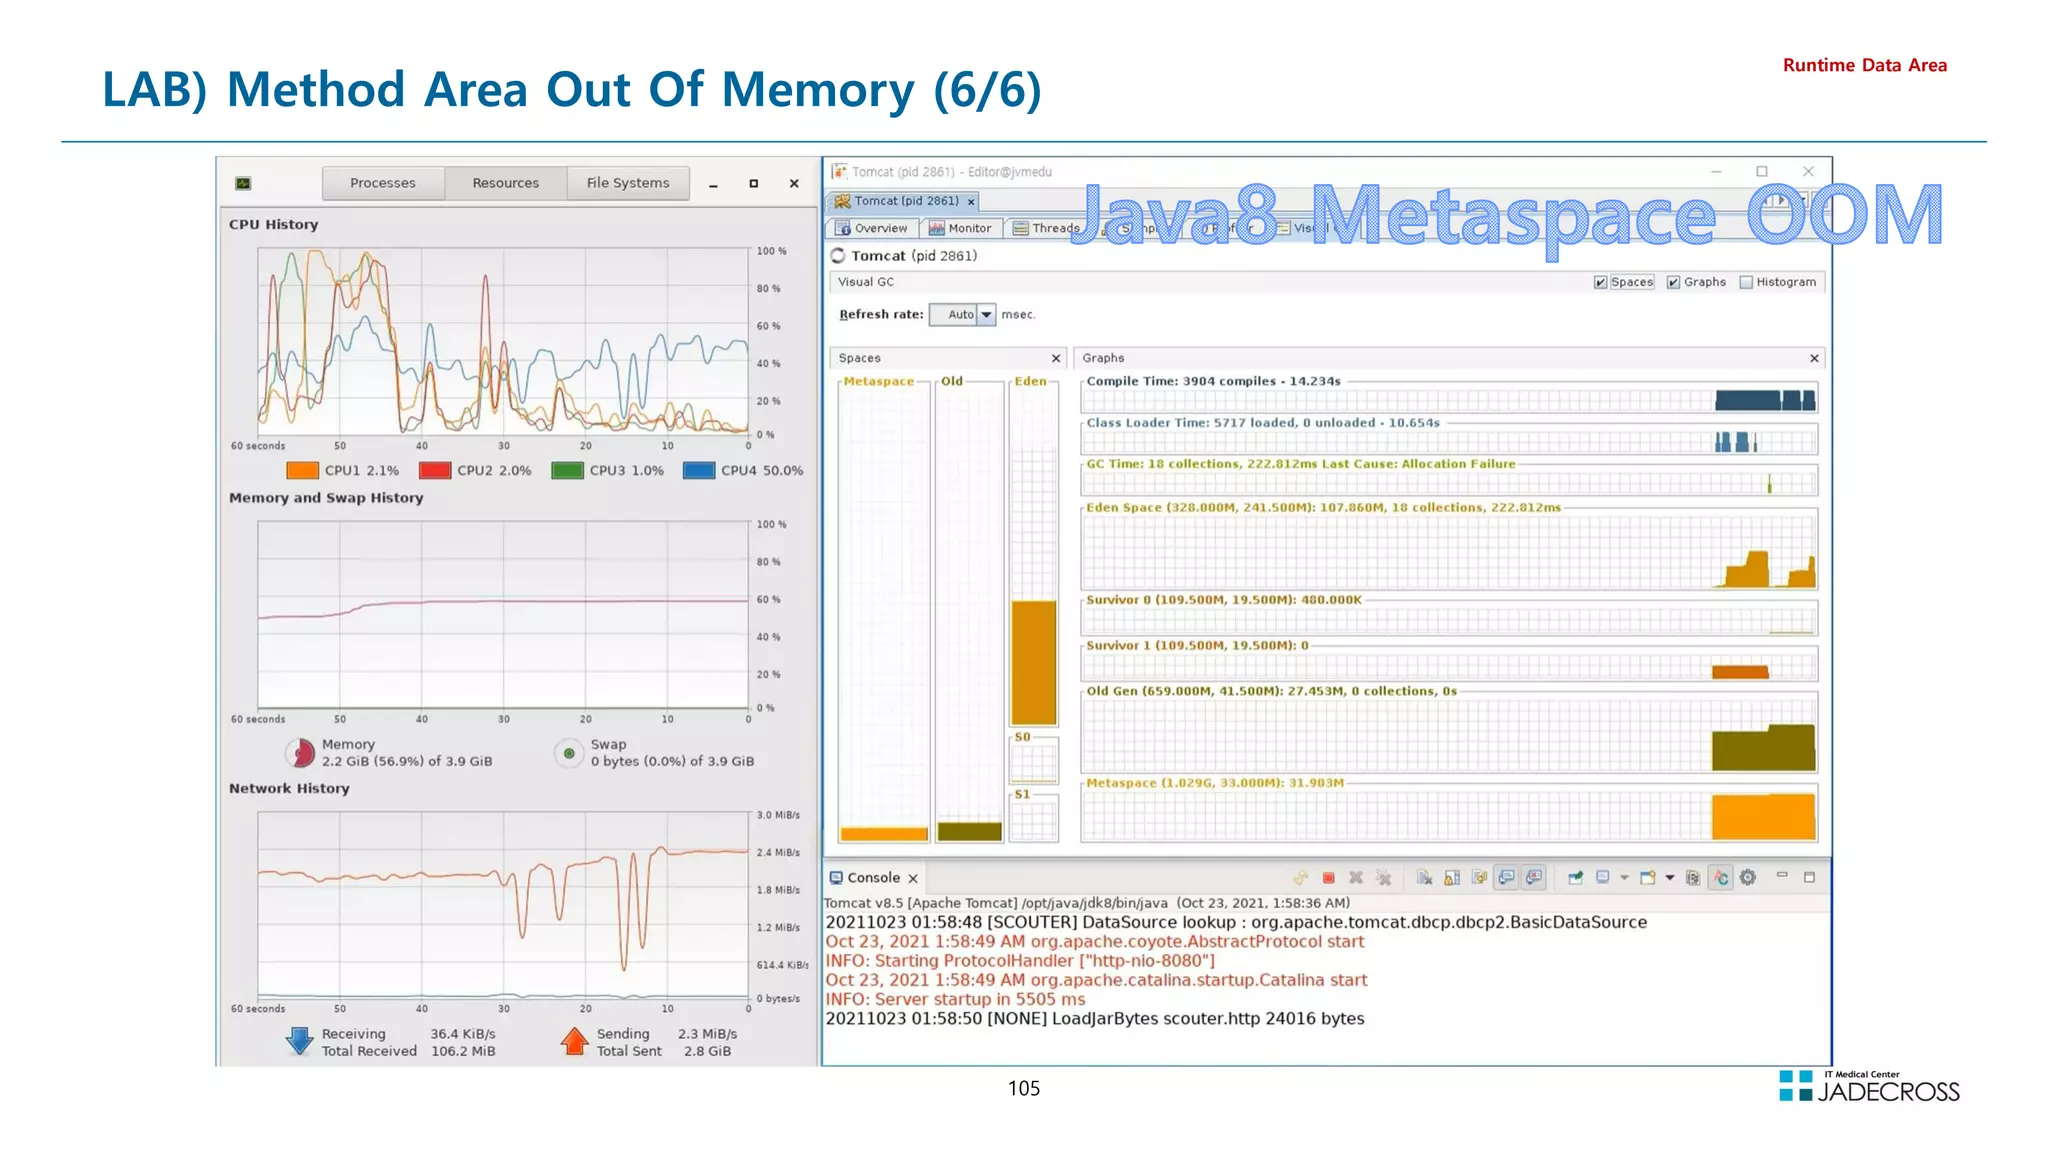Open the Open Console dropdown arrow
Image resolution: width=2048 pixels, height=1152 pixels.
[1669, 878]
